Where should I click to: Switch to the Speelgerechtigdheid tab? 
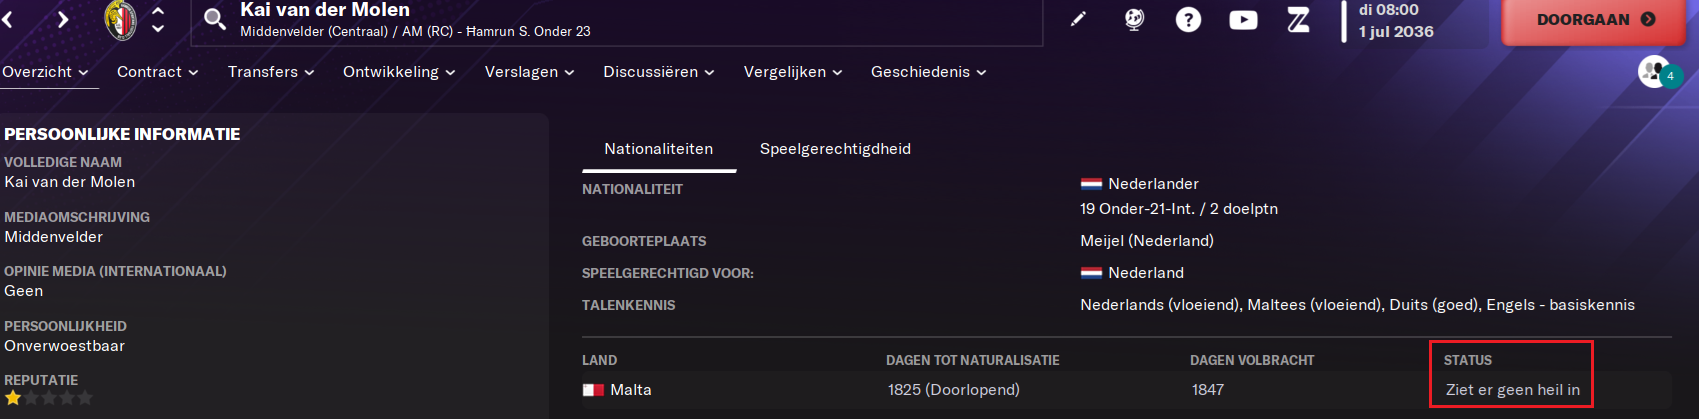(835, 149)
